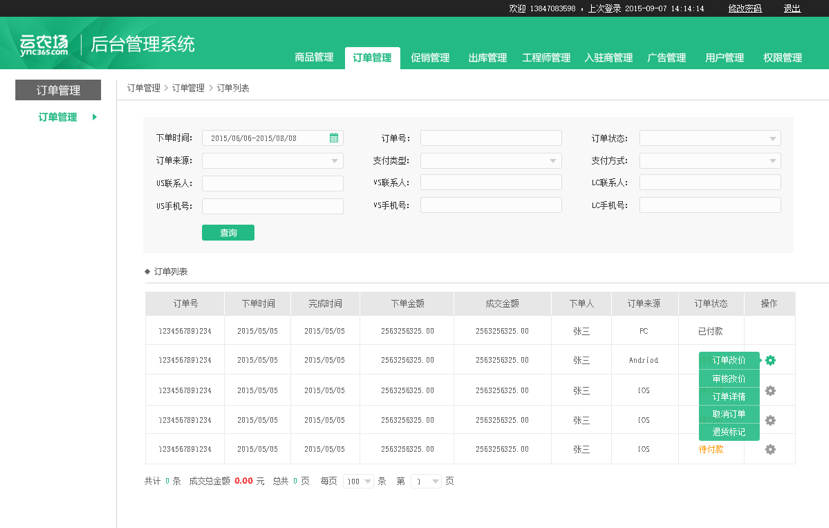This screenshot has height=528, width=829.
Task: Choose 取消订单 in the action popup
Action: pyautogui.click(x=729, y=414)
